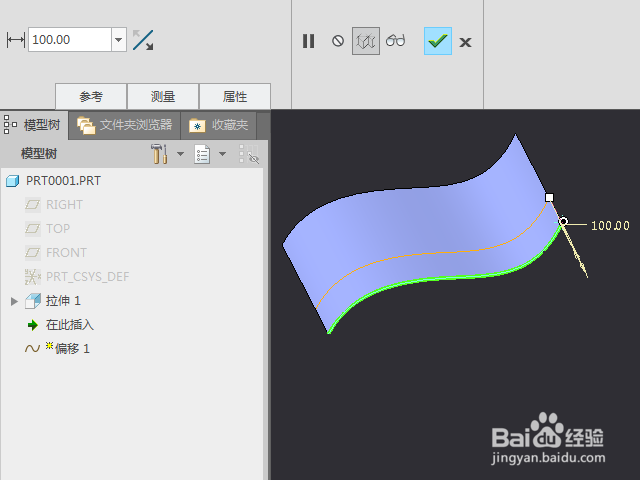Open the 参考 tab
The image size is (640, 480).
click(91, 97)
